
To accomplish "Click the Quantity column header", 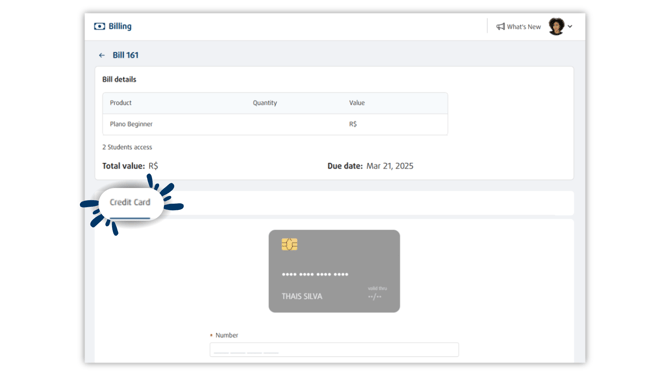I will tap(264, 103).
